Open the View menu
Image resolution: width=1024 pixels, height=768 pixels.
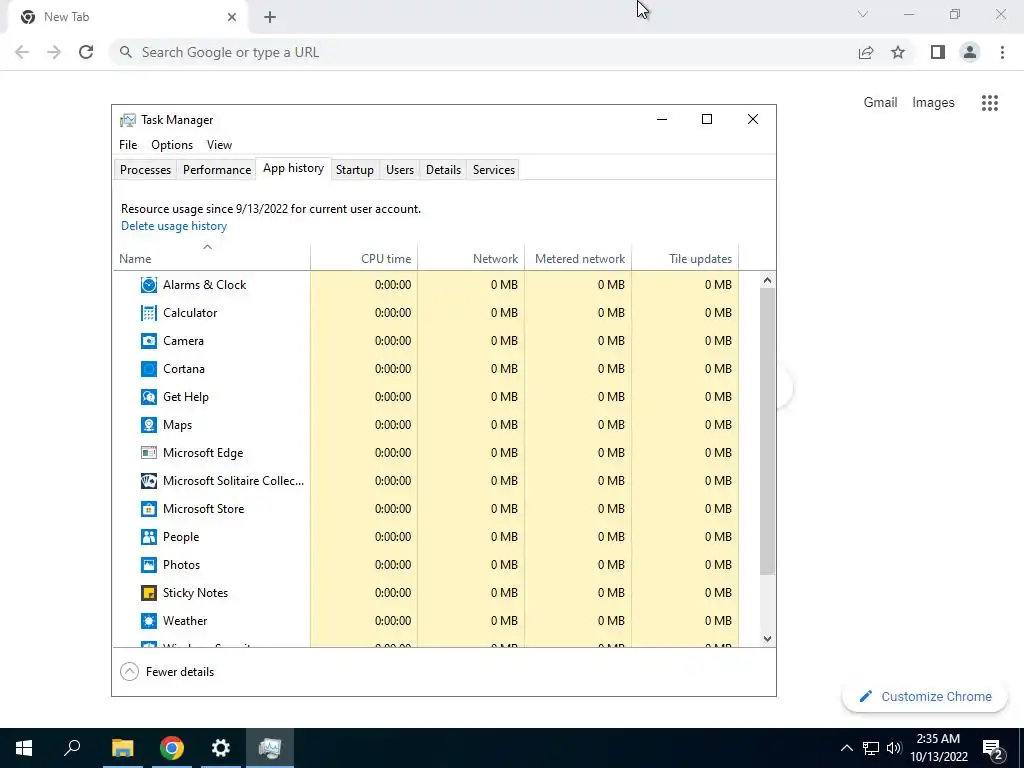coord(219,145)
